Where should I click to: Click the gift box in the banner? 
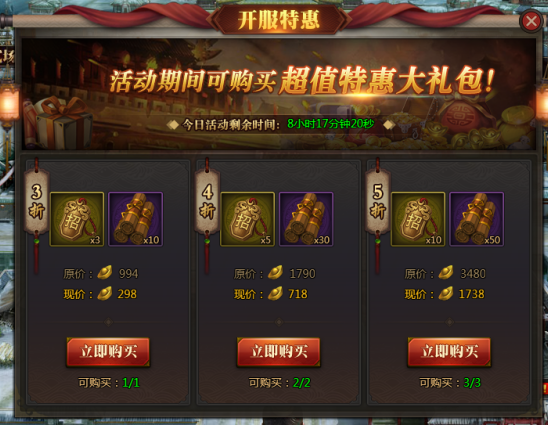[59, 122]
